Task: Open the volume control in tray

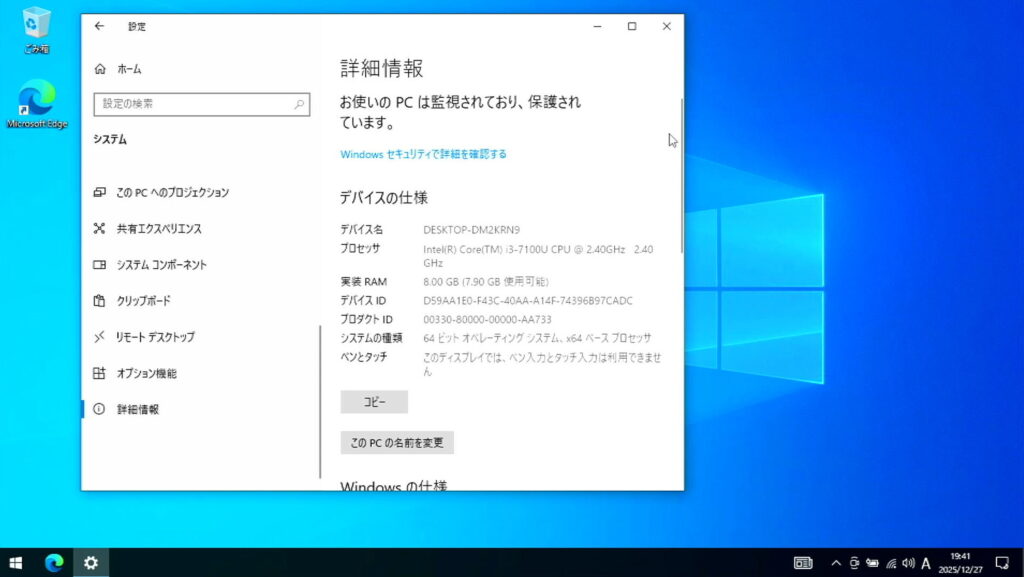Action: pos(908,563)
